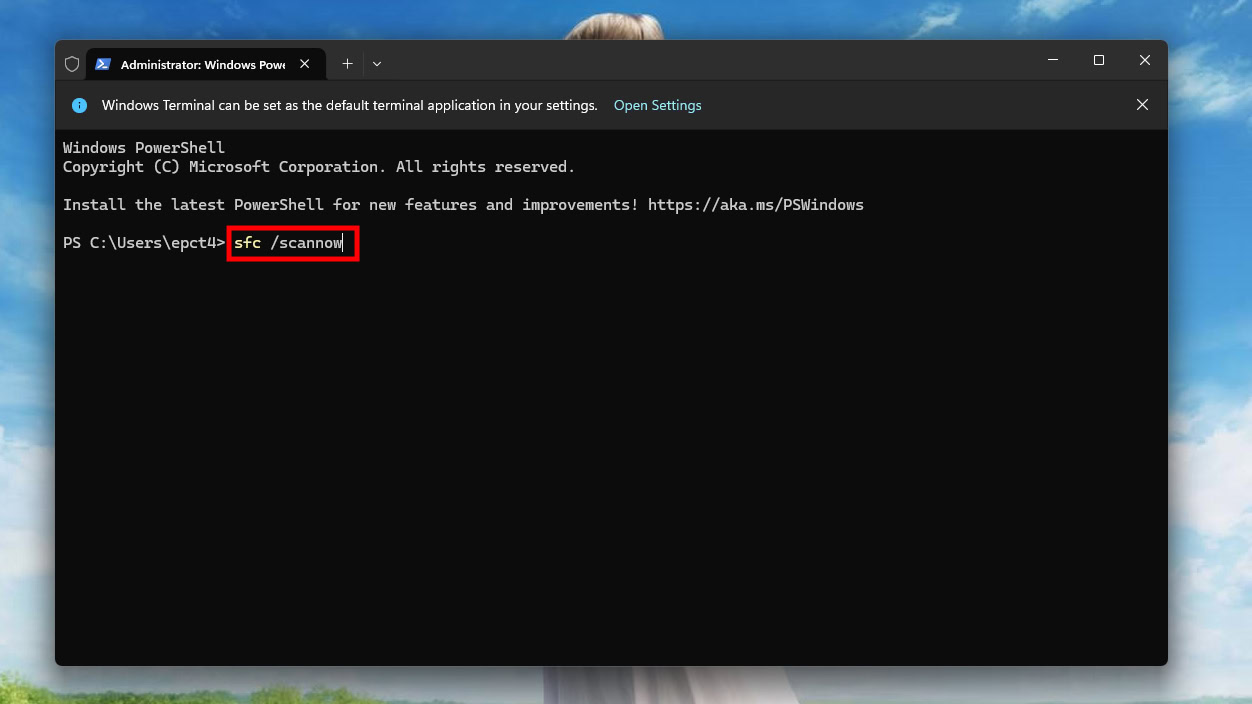Minimize the Windows Terminal window
The height and width of the screenshot is (704, 1252).
(x=1053, y=61)
